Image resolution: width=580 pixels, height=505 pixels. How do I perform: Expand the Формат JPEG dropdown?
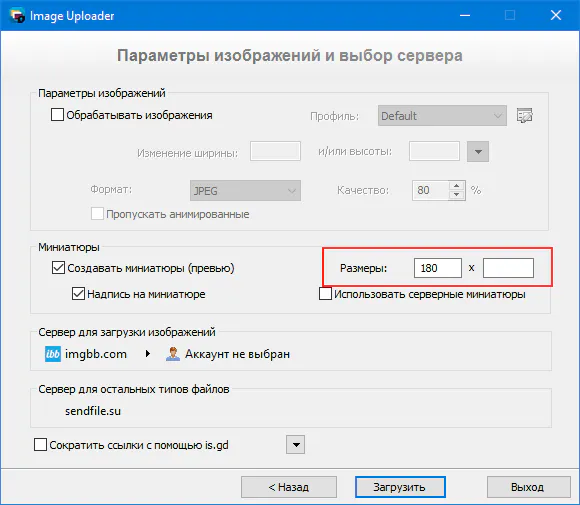[x=245, y=191]
